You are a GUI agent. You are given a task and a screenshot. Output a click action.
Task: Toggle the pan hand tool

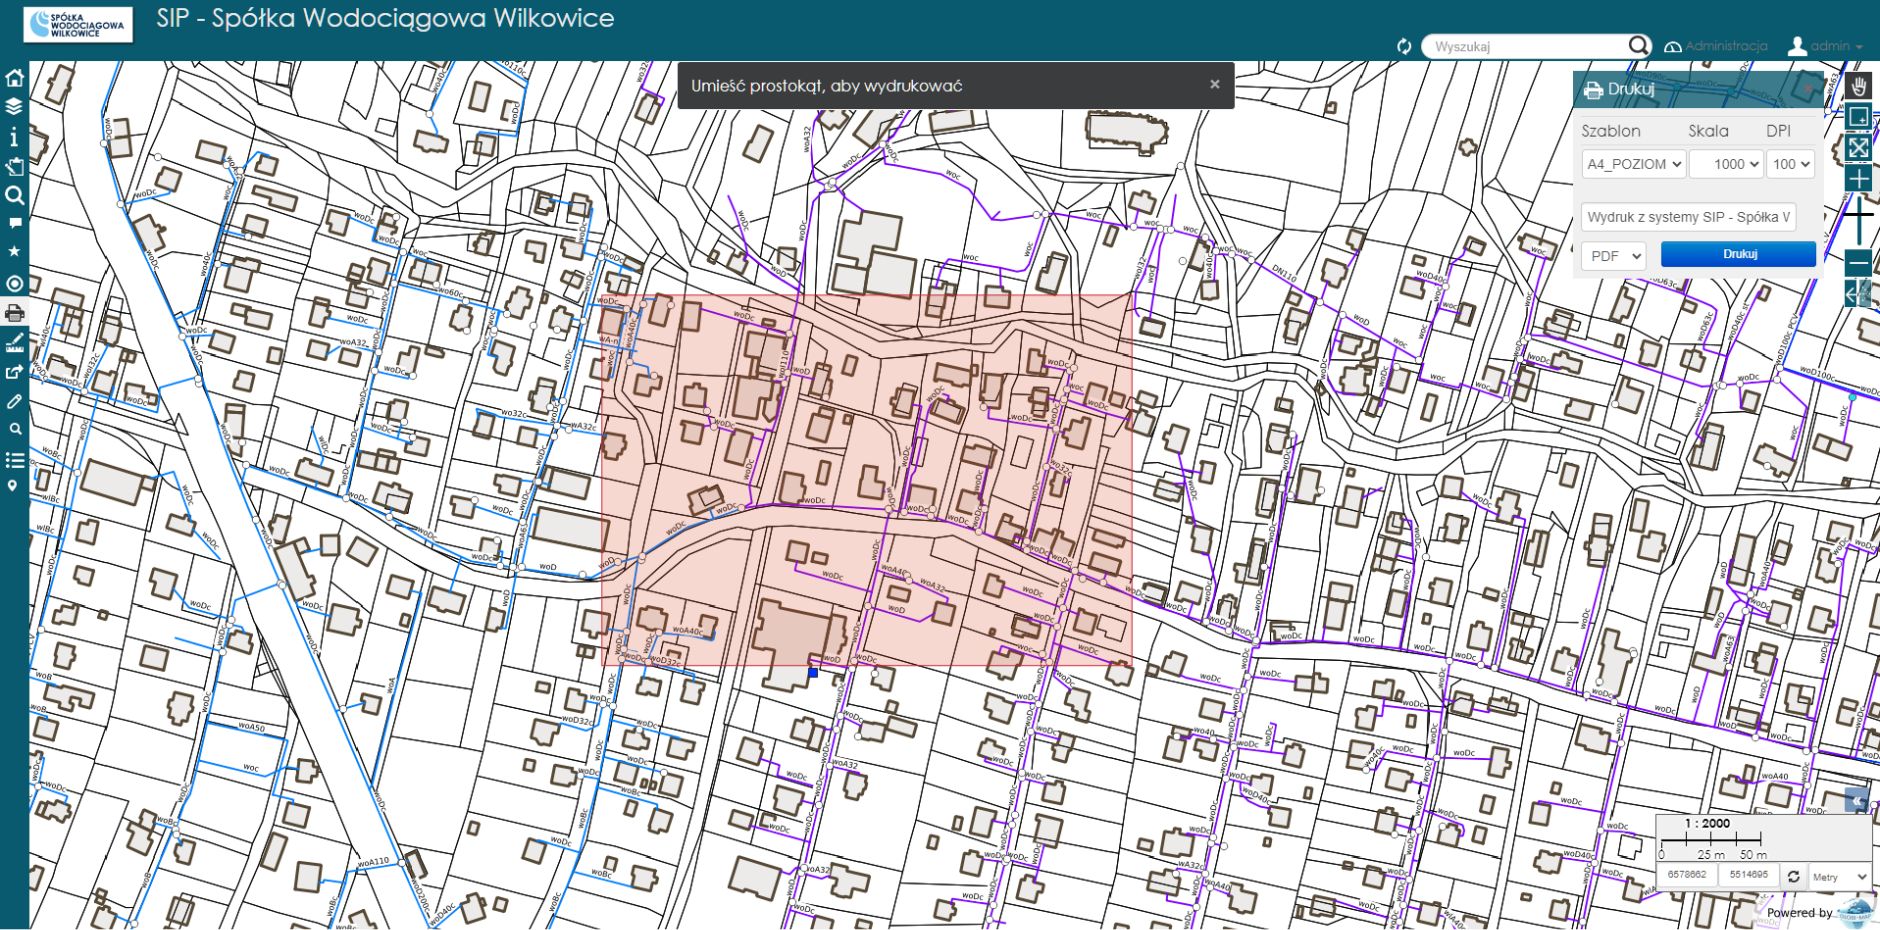[x=1858, y=86]
